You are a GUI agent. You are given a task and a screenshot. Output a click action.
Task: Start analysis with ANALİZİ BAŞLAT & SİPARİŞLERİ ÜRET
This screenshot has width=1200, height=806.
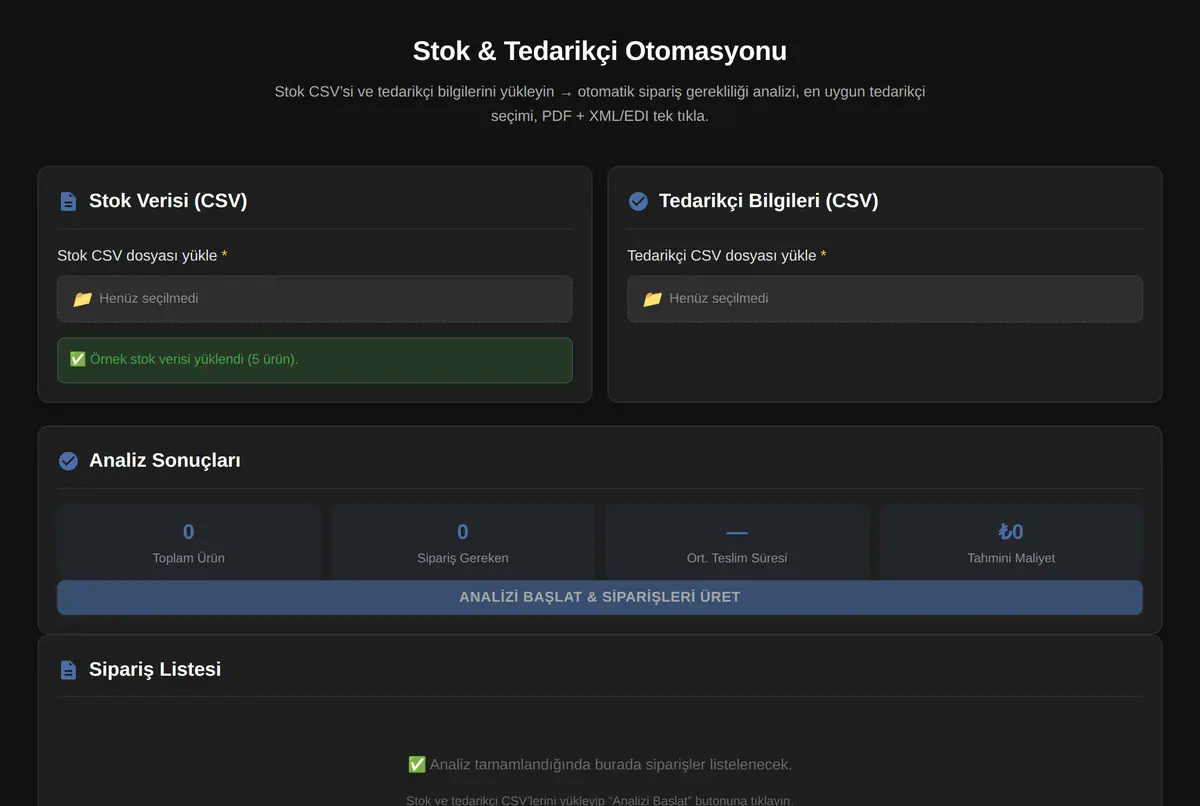coord(600,597)
